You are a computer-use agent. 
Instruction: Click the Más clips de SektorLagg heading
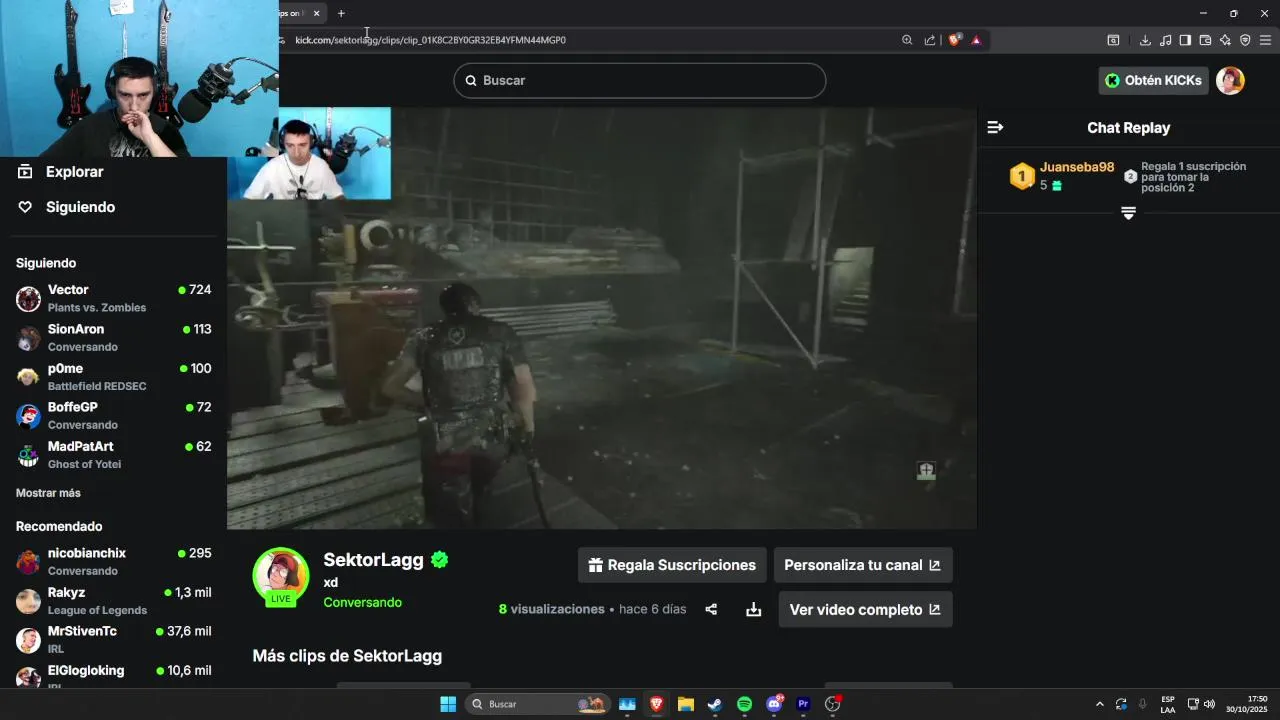click(x=347, y=656)
